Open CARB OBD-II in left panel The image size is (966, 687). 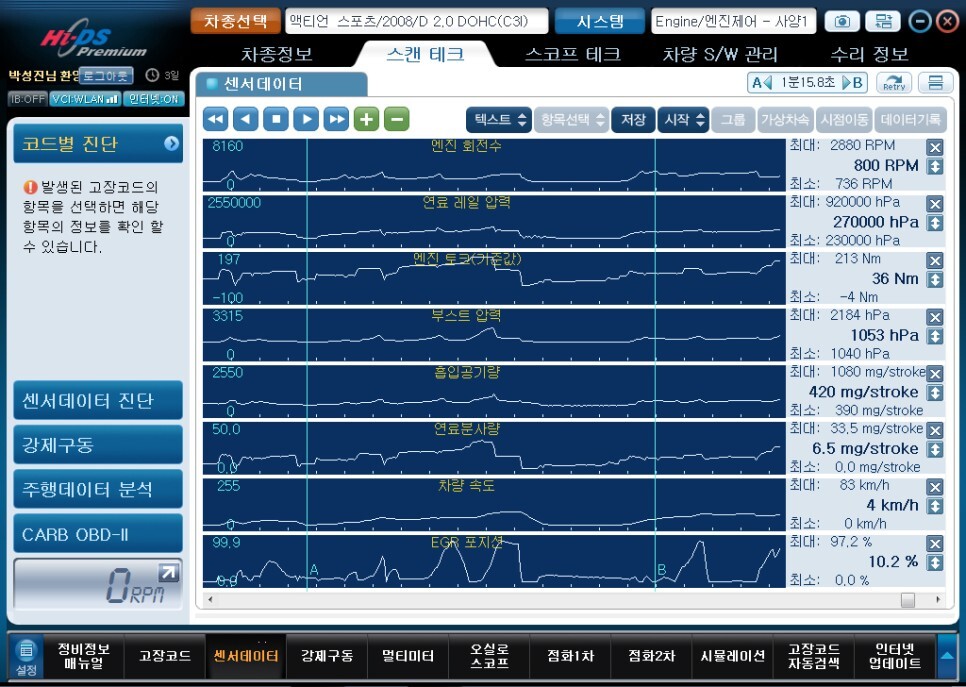98,534
